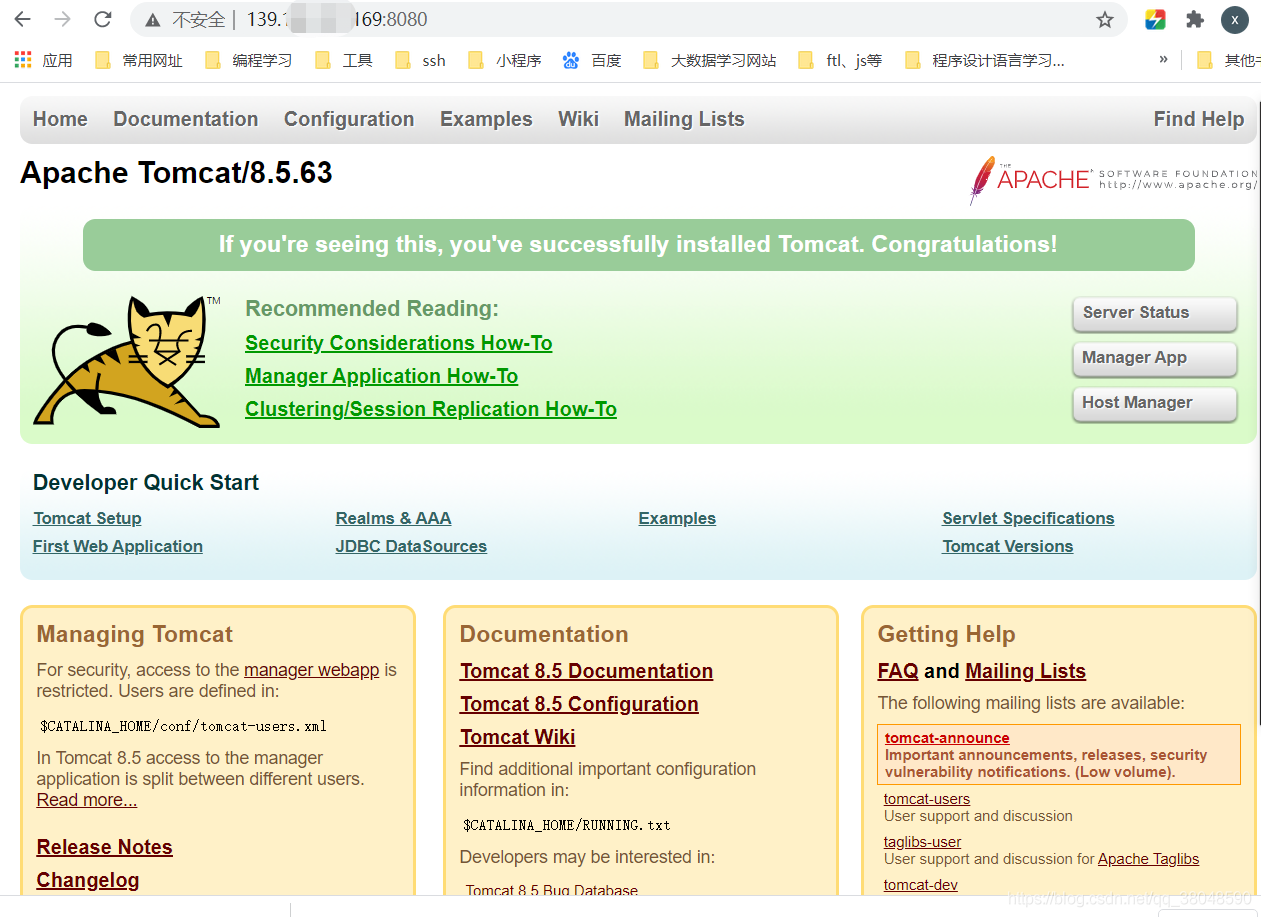Open the Extensions puzzle-piece menu
Viewport: 1261px width, 917px height.
pos(1195,19)
